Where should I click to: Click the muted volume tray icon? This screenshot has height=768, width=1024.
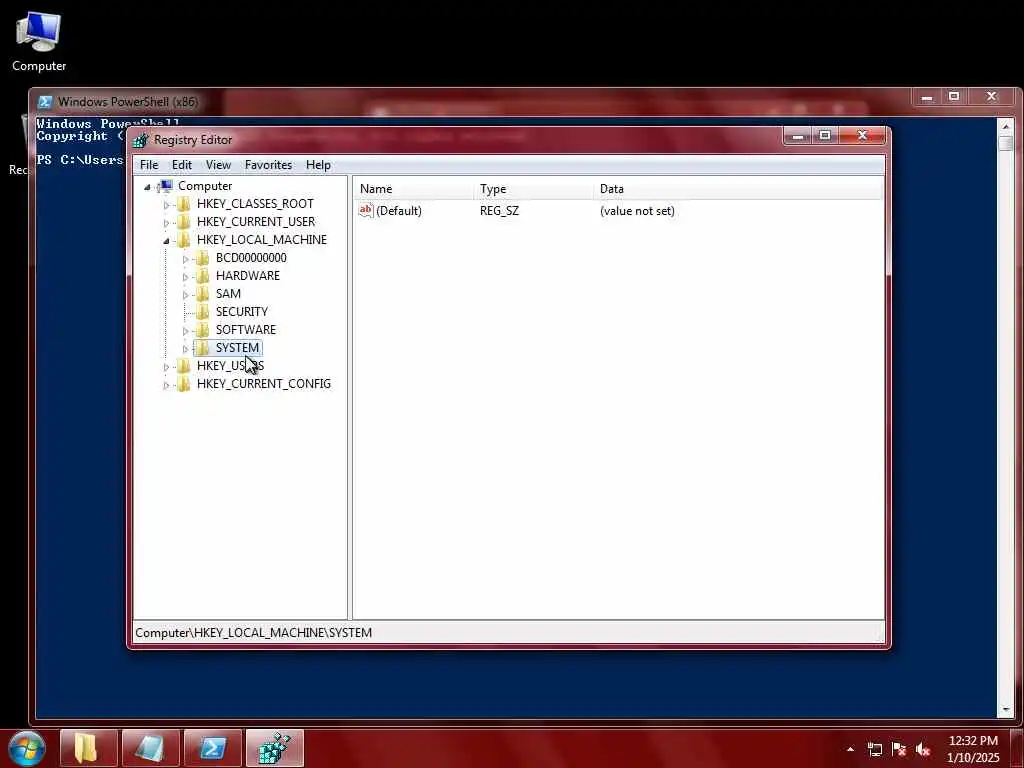923,749
